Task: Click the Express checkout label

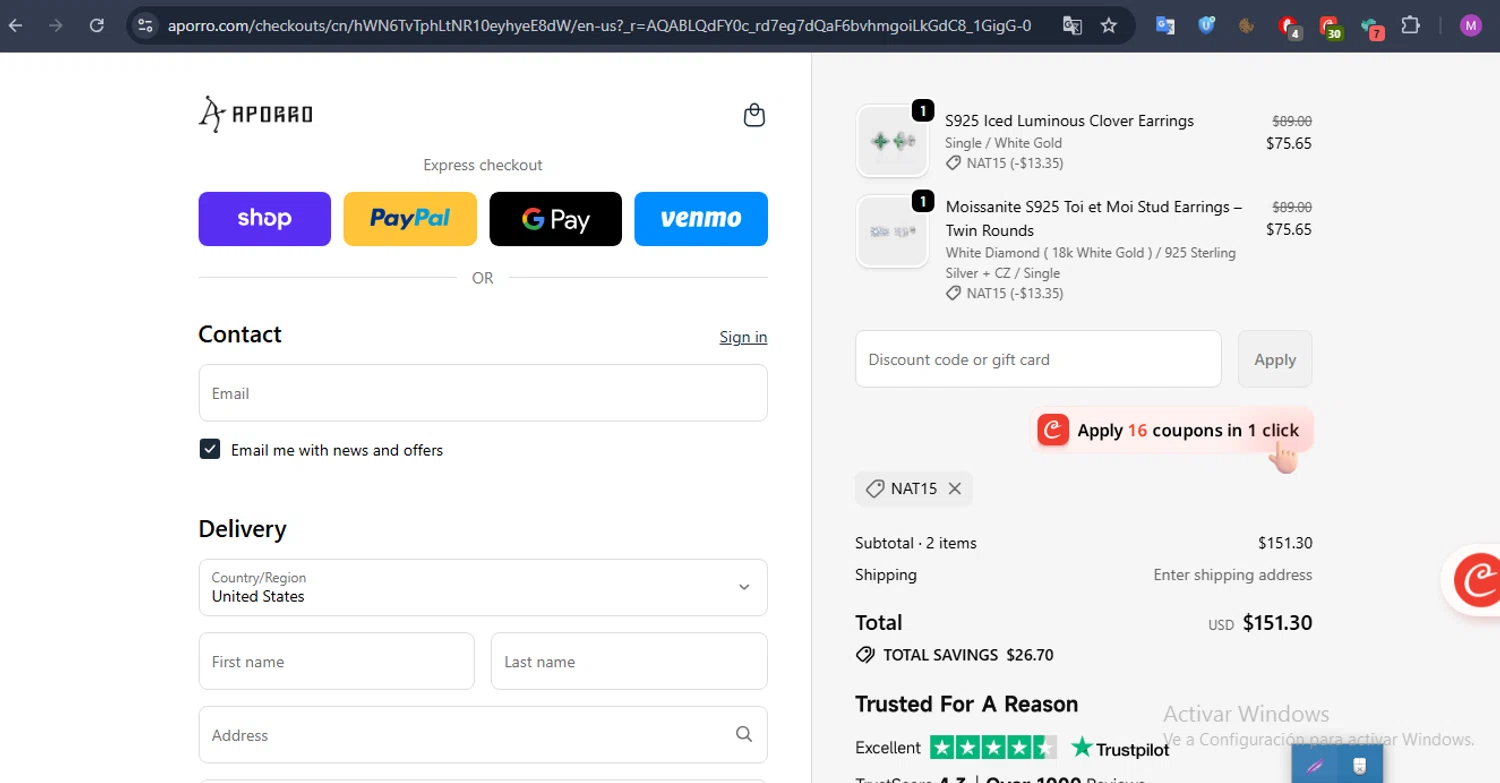Action: tap(483, 165)
